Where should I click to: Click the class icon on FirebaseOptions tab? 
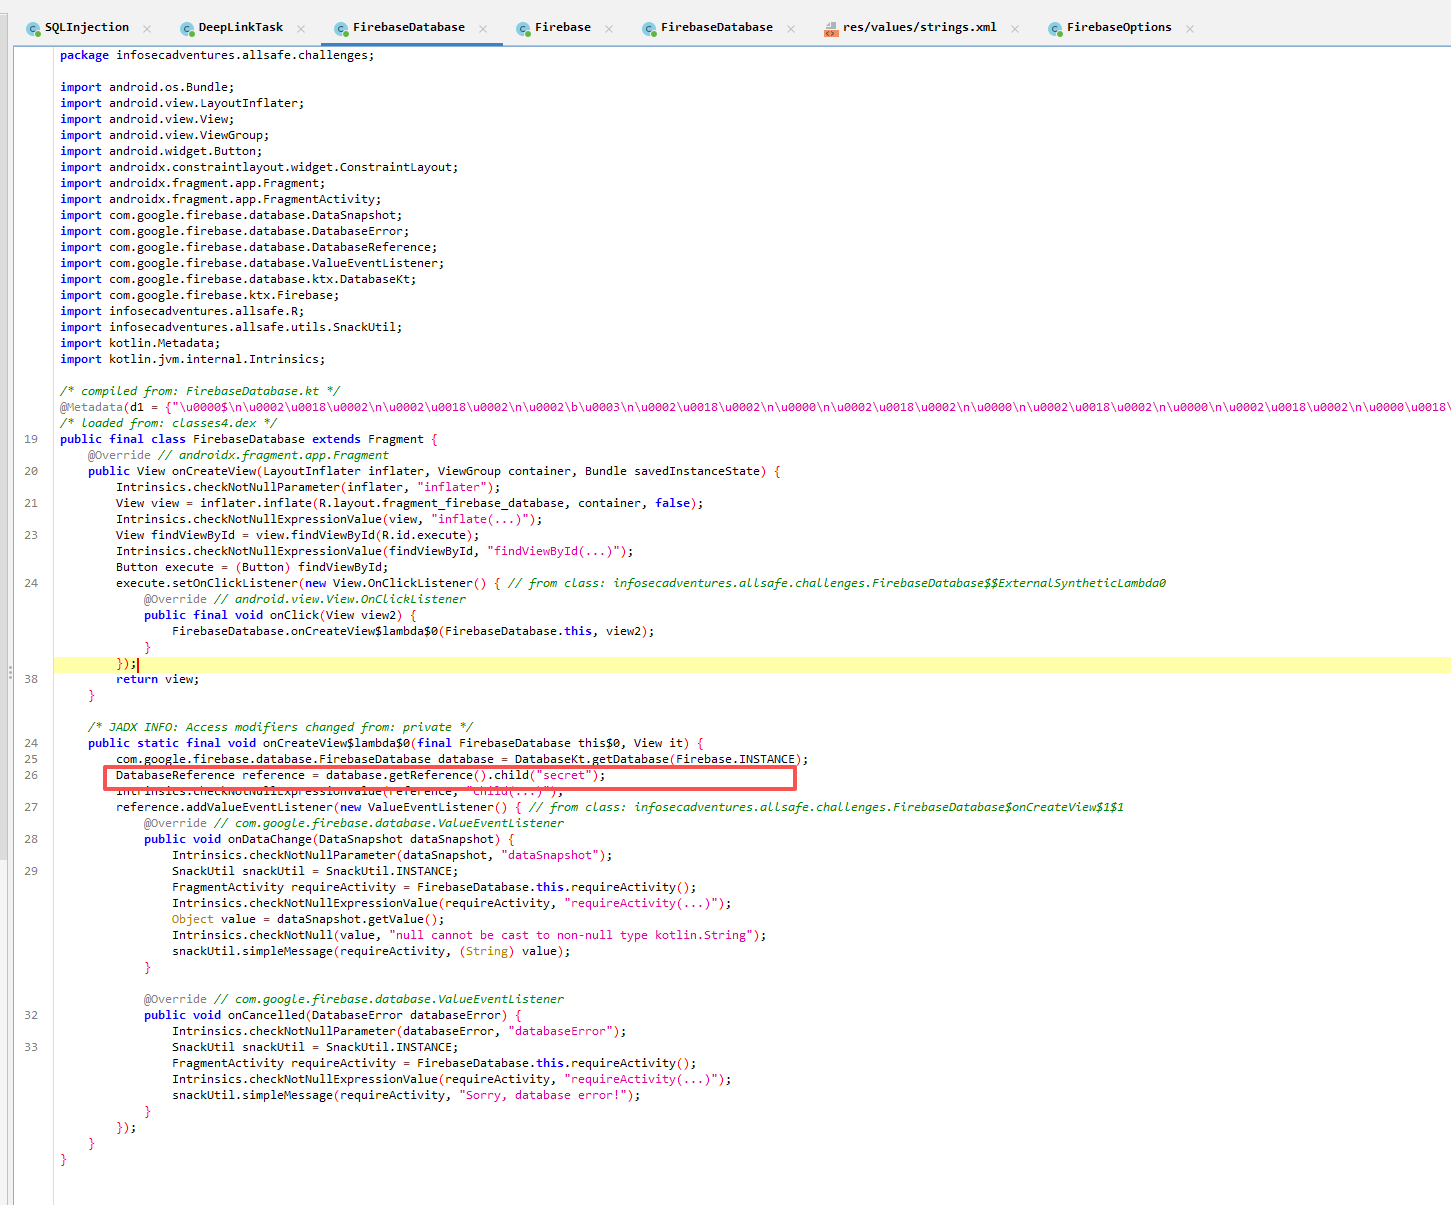pyautogui.click(x=1055, y=29)
